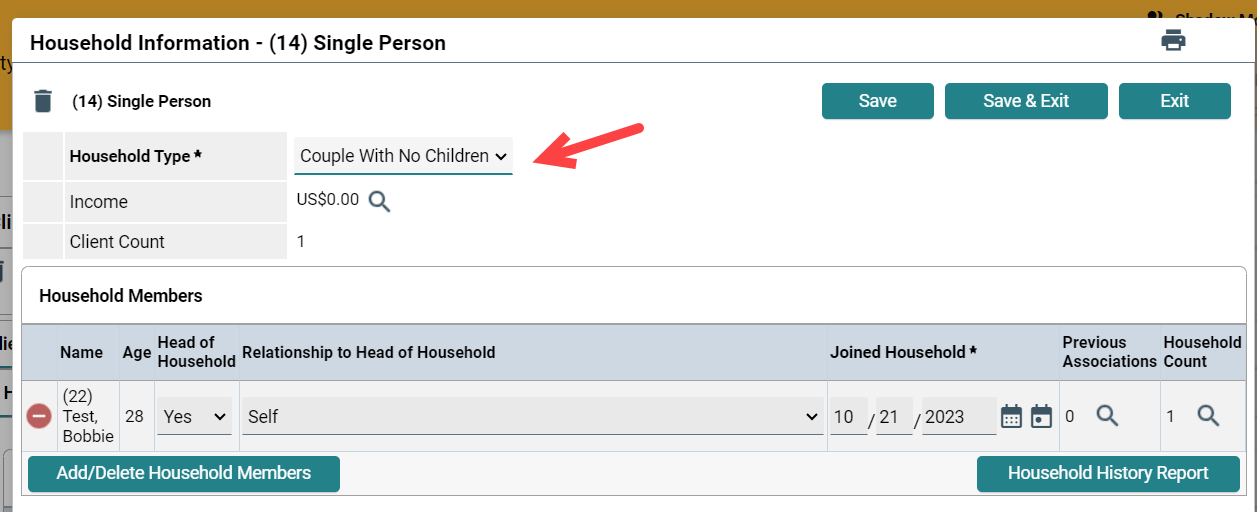Image resolution: width=1257 pixels, height=512 pixels.
Task: View Household Count magnifier icon
Action: [x=1208, y=416]
